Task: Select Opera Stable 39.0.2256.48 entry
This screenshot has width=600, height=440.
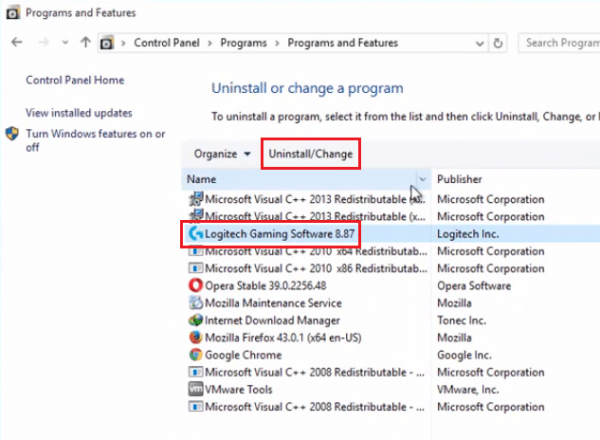Action: (x=266, y=286)
